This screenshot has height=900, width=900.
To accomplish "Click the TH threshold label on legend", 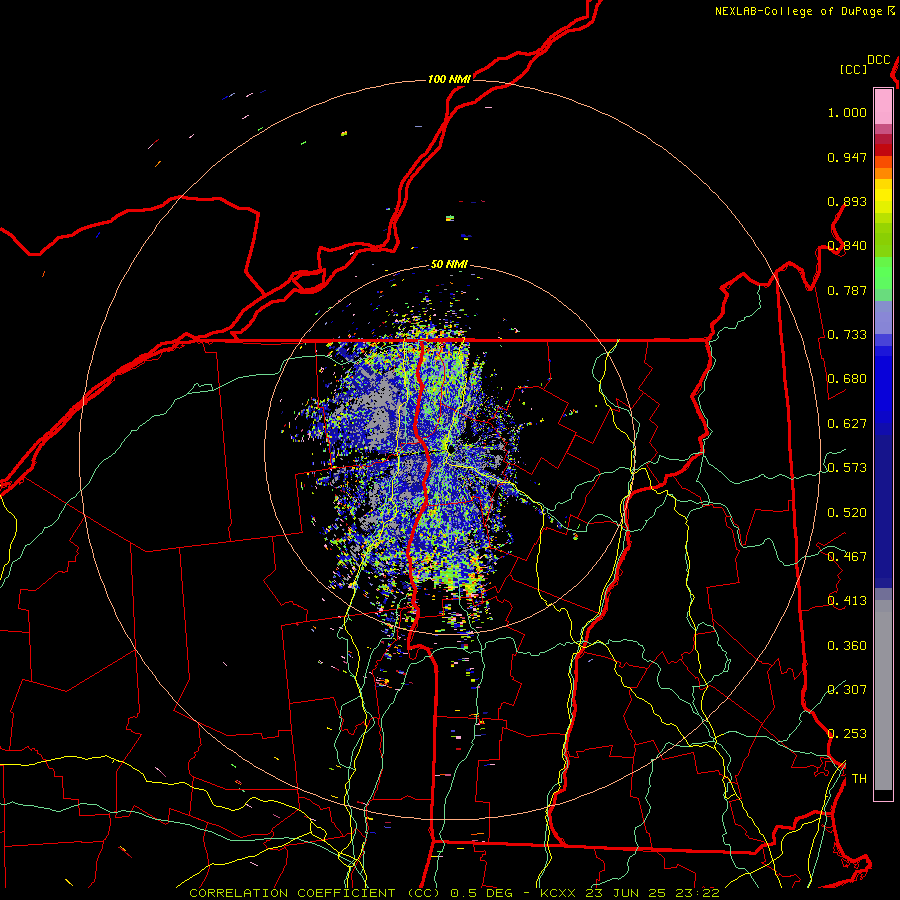I will (x=859, y=779).
